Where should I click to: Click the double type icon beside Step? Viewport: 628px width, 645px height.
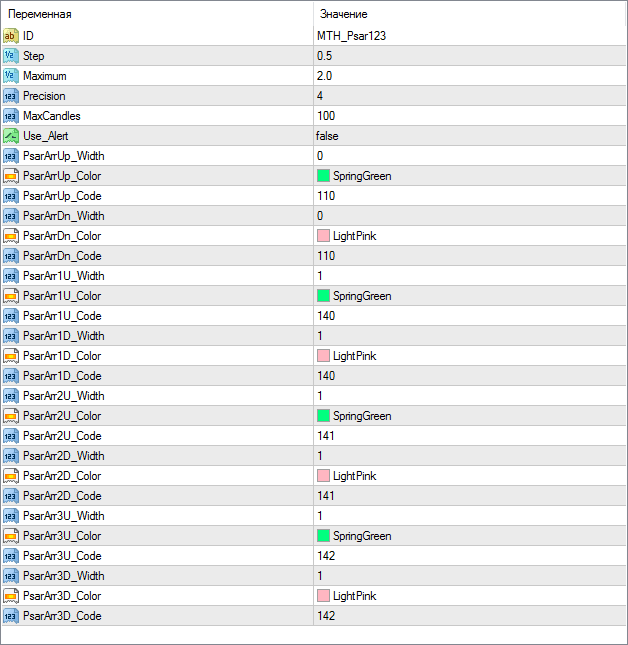pos(11,56)
